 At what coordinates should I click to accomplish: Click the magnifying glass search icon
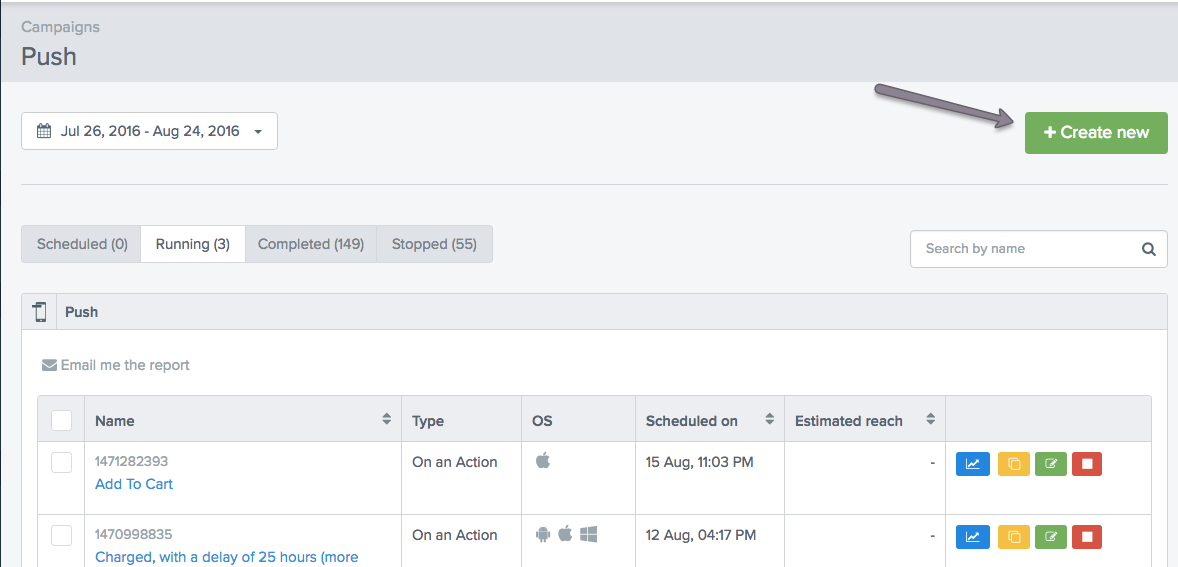coord(1149,249)
